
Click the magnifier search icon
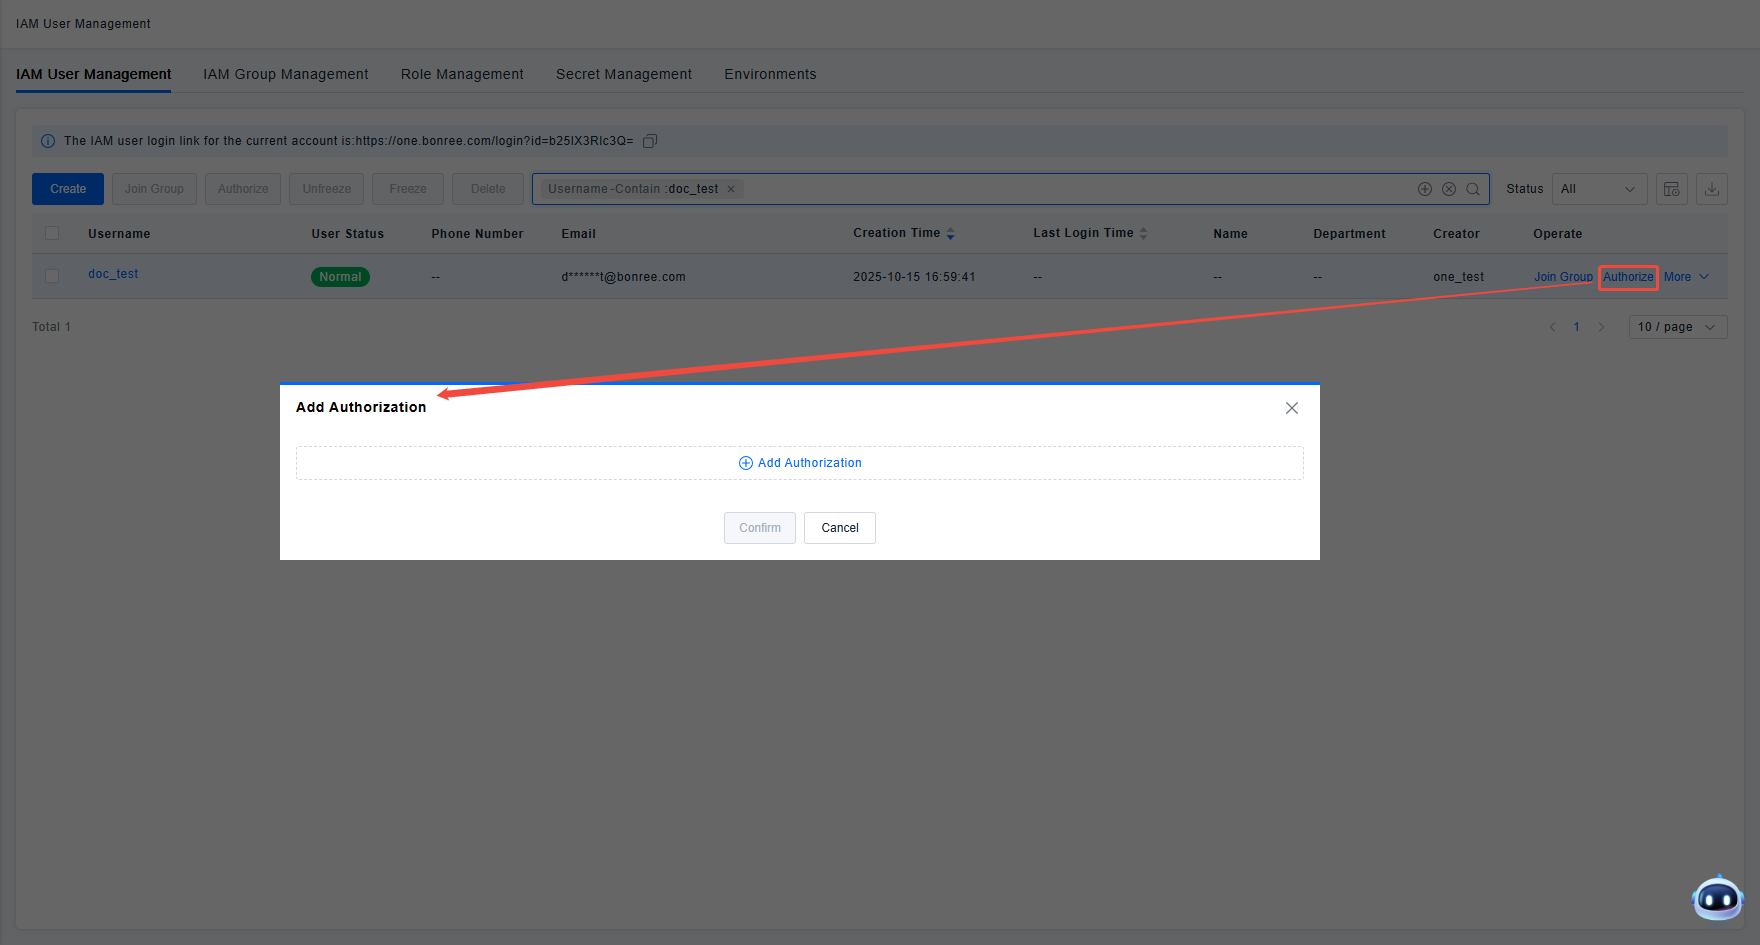1473,189
